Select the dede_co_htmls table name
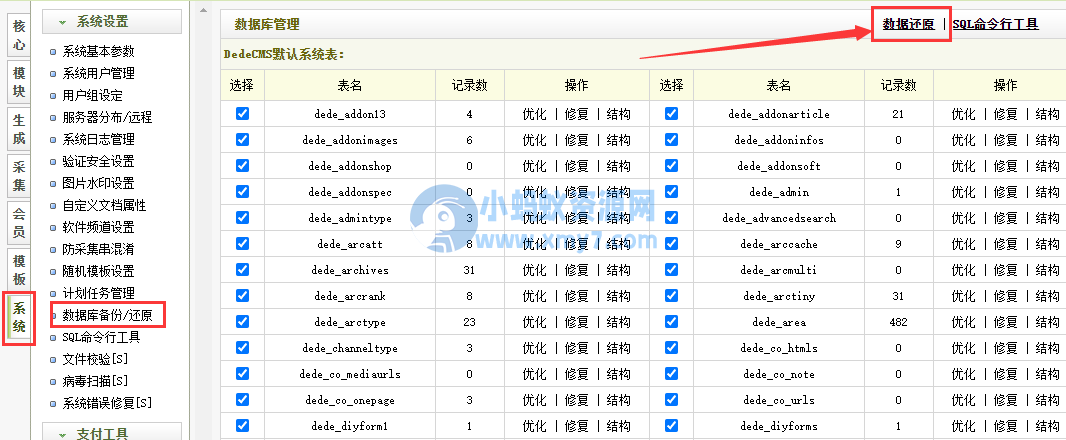Screen dimensions: 1066x440 (779, 348)
